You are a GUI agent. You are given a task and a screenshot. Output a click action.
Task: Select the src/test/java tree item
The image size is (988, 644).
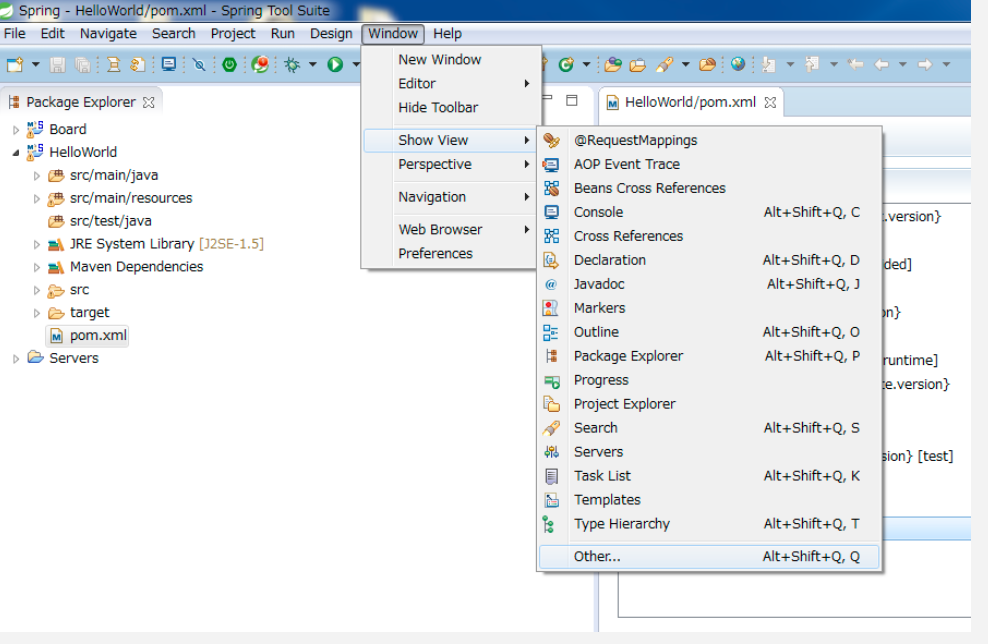pos(110,221)
